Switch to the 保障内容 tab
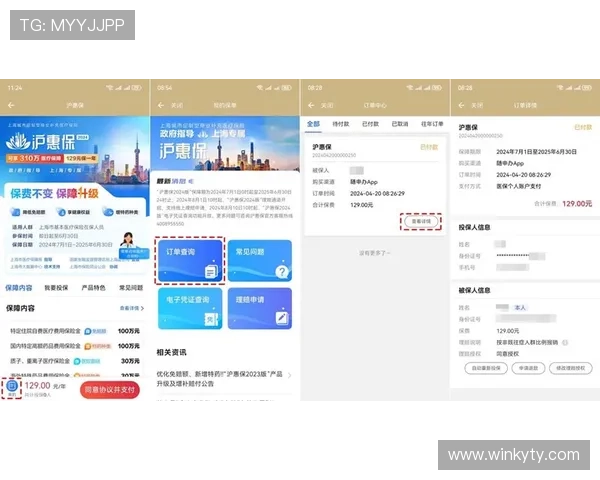 point(19,288)
